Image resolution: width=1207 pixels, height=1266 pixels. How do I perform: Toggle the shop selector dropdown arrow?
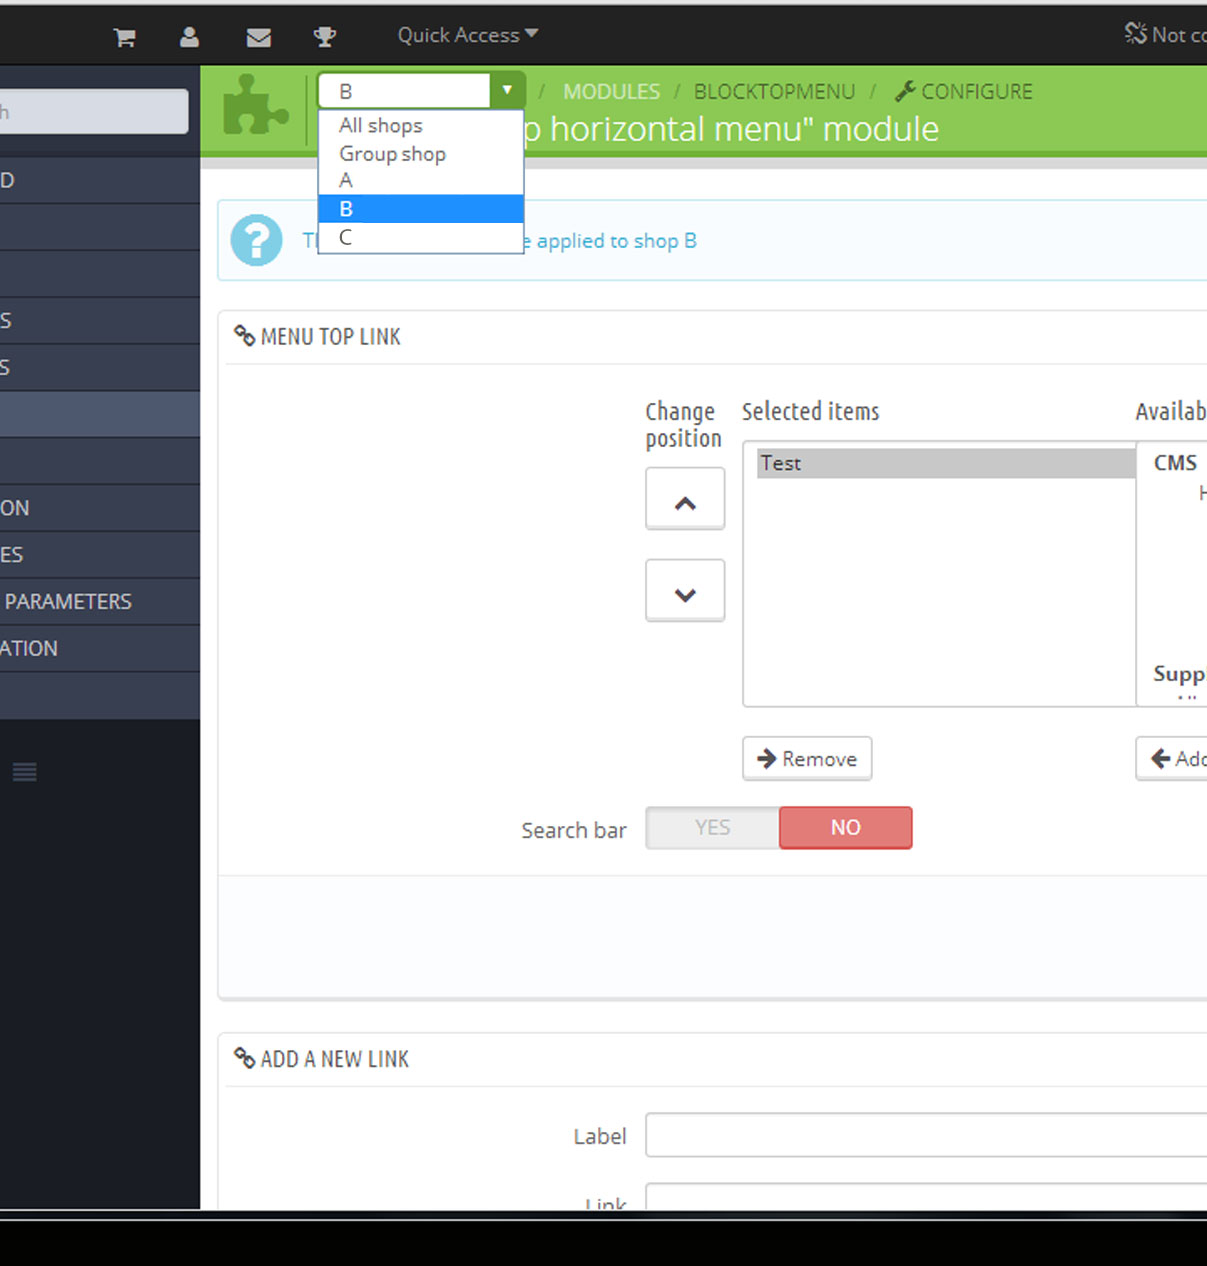pos(507,91)
